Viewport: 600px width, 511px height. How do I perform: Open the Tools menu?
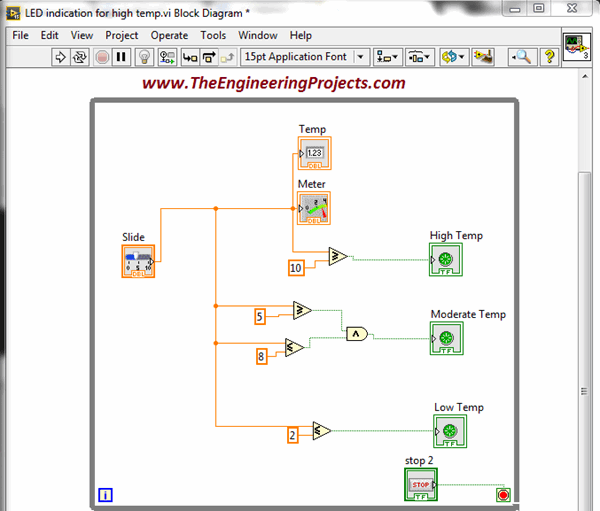[x=213, y=36]
